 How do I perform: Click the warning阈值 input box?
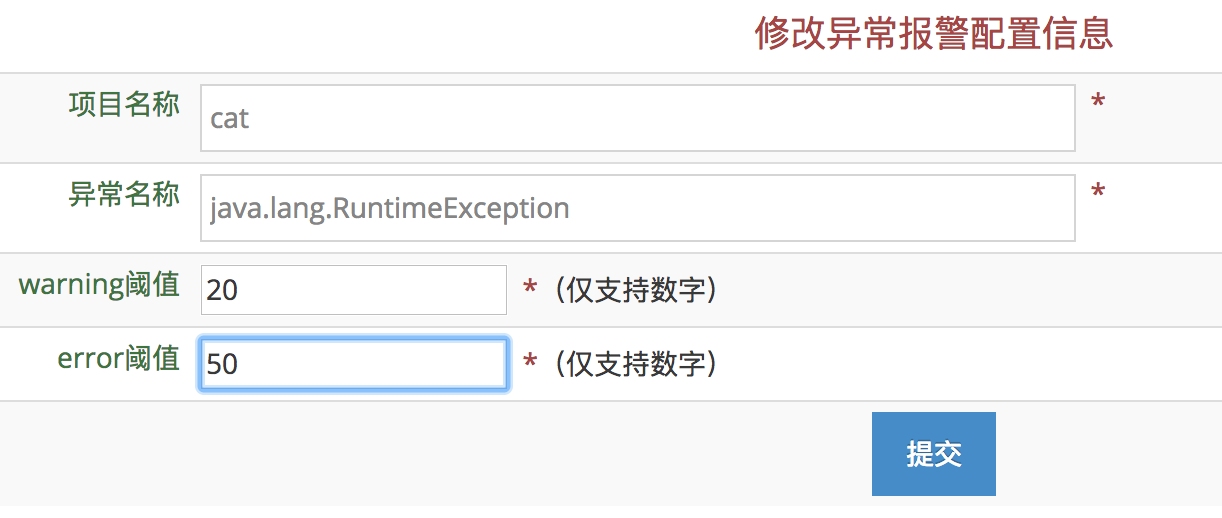click(x=353, y=290)
